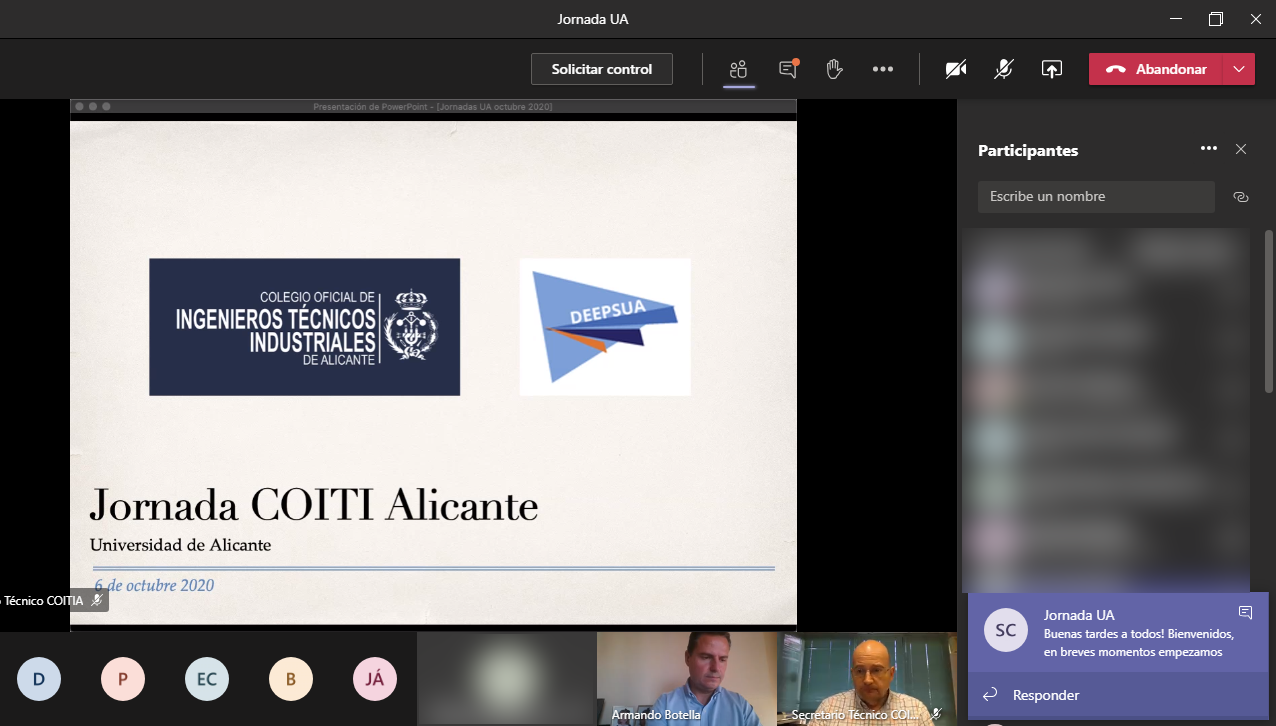Click the Presentación de PowerPoint window title
Image resolution: width=1276 pixels, height=726 pixels.
433,106
